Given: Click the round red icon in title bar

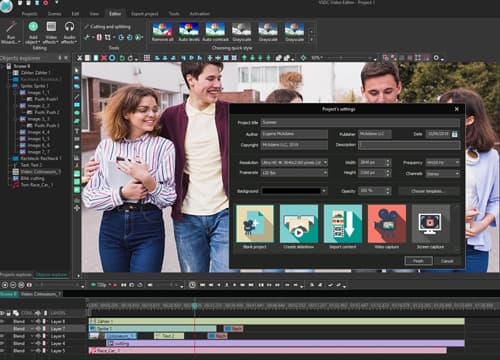Looking at the screenshot, I should [x=46, y=3].
